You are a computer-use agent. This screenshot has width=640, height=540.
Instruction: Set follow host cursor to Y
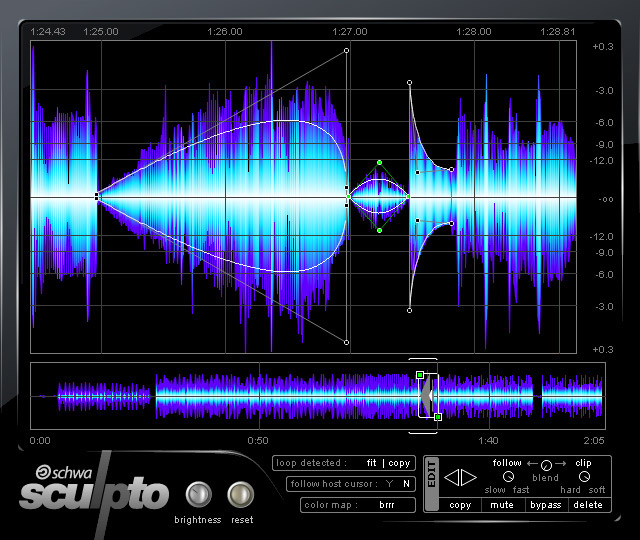point(389,484)
